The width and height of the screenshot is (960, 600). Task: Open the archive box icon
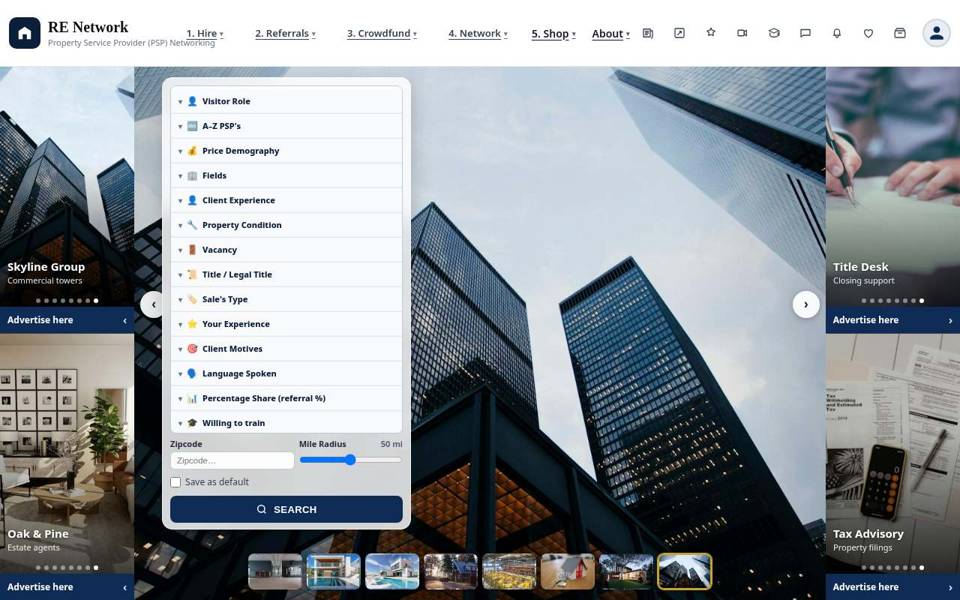pos(900,33)
